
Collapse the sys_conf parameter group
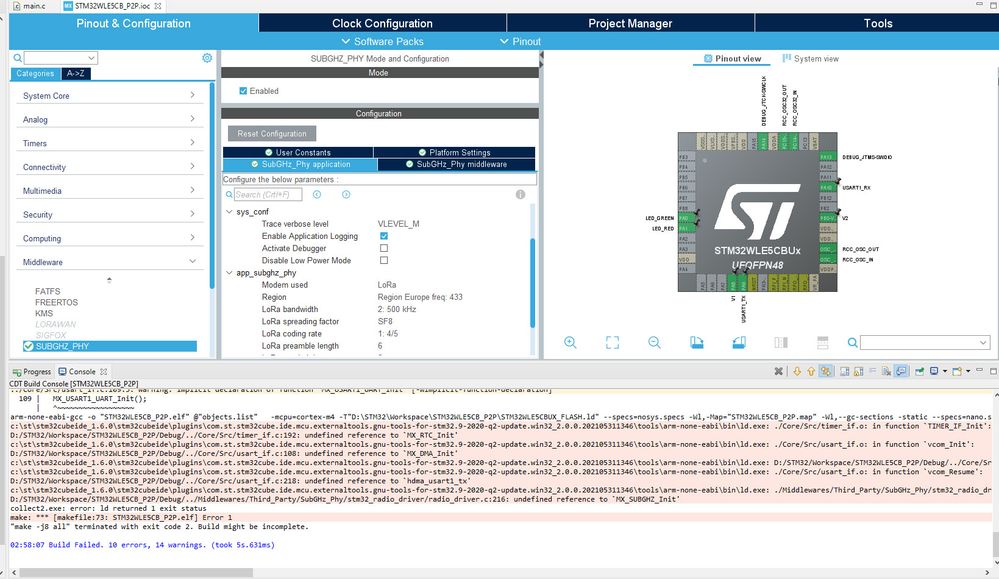click(x=229, y=211)
